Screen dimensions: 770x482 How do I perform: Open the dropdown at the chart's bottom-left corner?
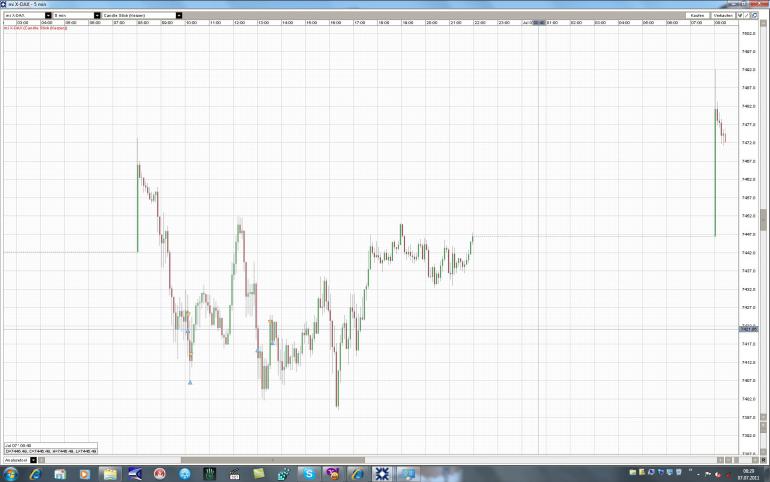[x=33, y=460]
